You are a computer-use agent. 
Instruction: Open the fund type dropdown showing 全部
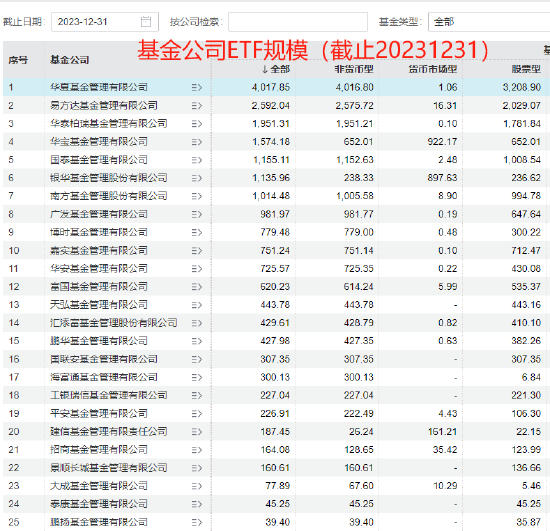click(x=489, y=22)
